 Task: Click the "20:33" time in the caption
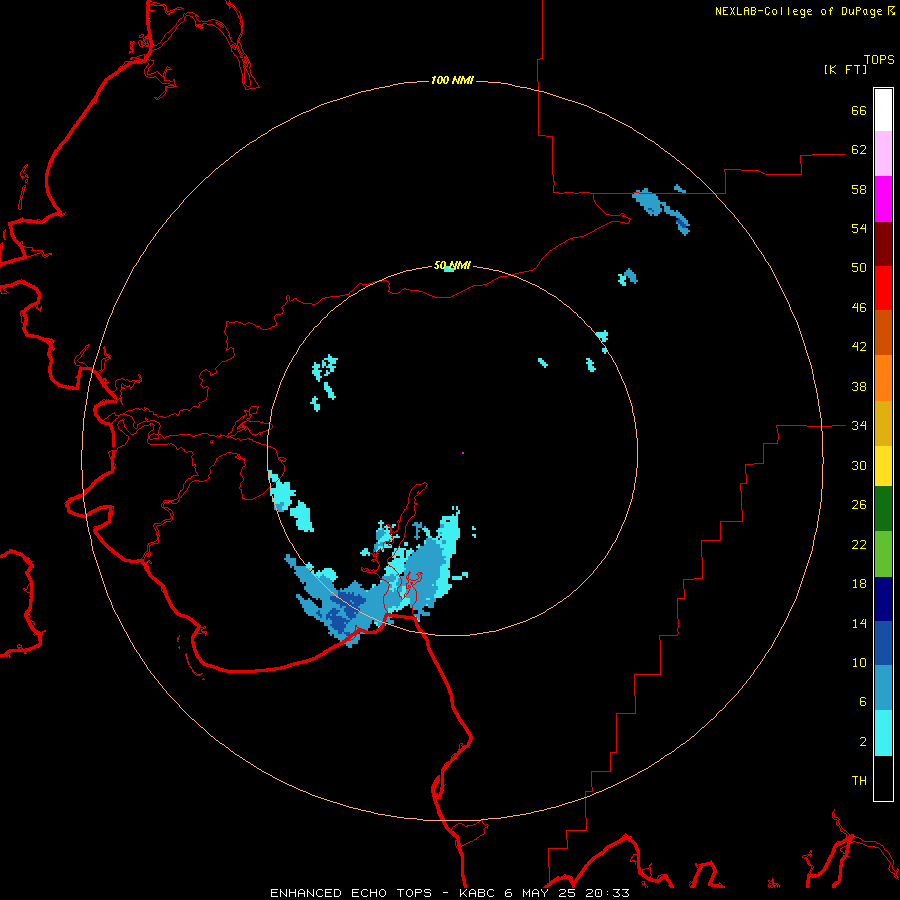click(607, 893)
